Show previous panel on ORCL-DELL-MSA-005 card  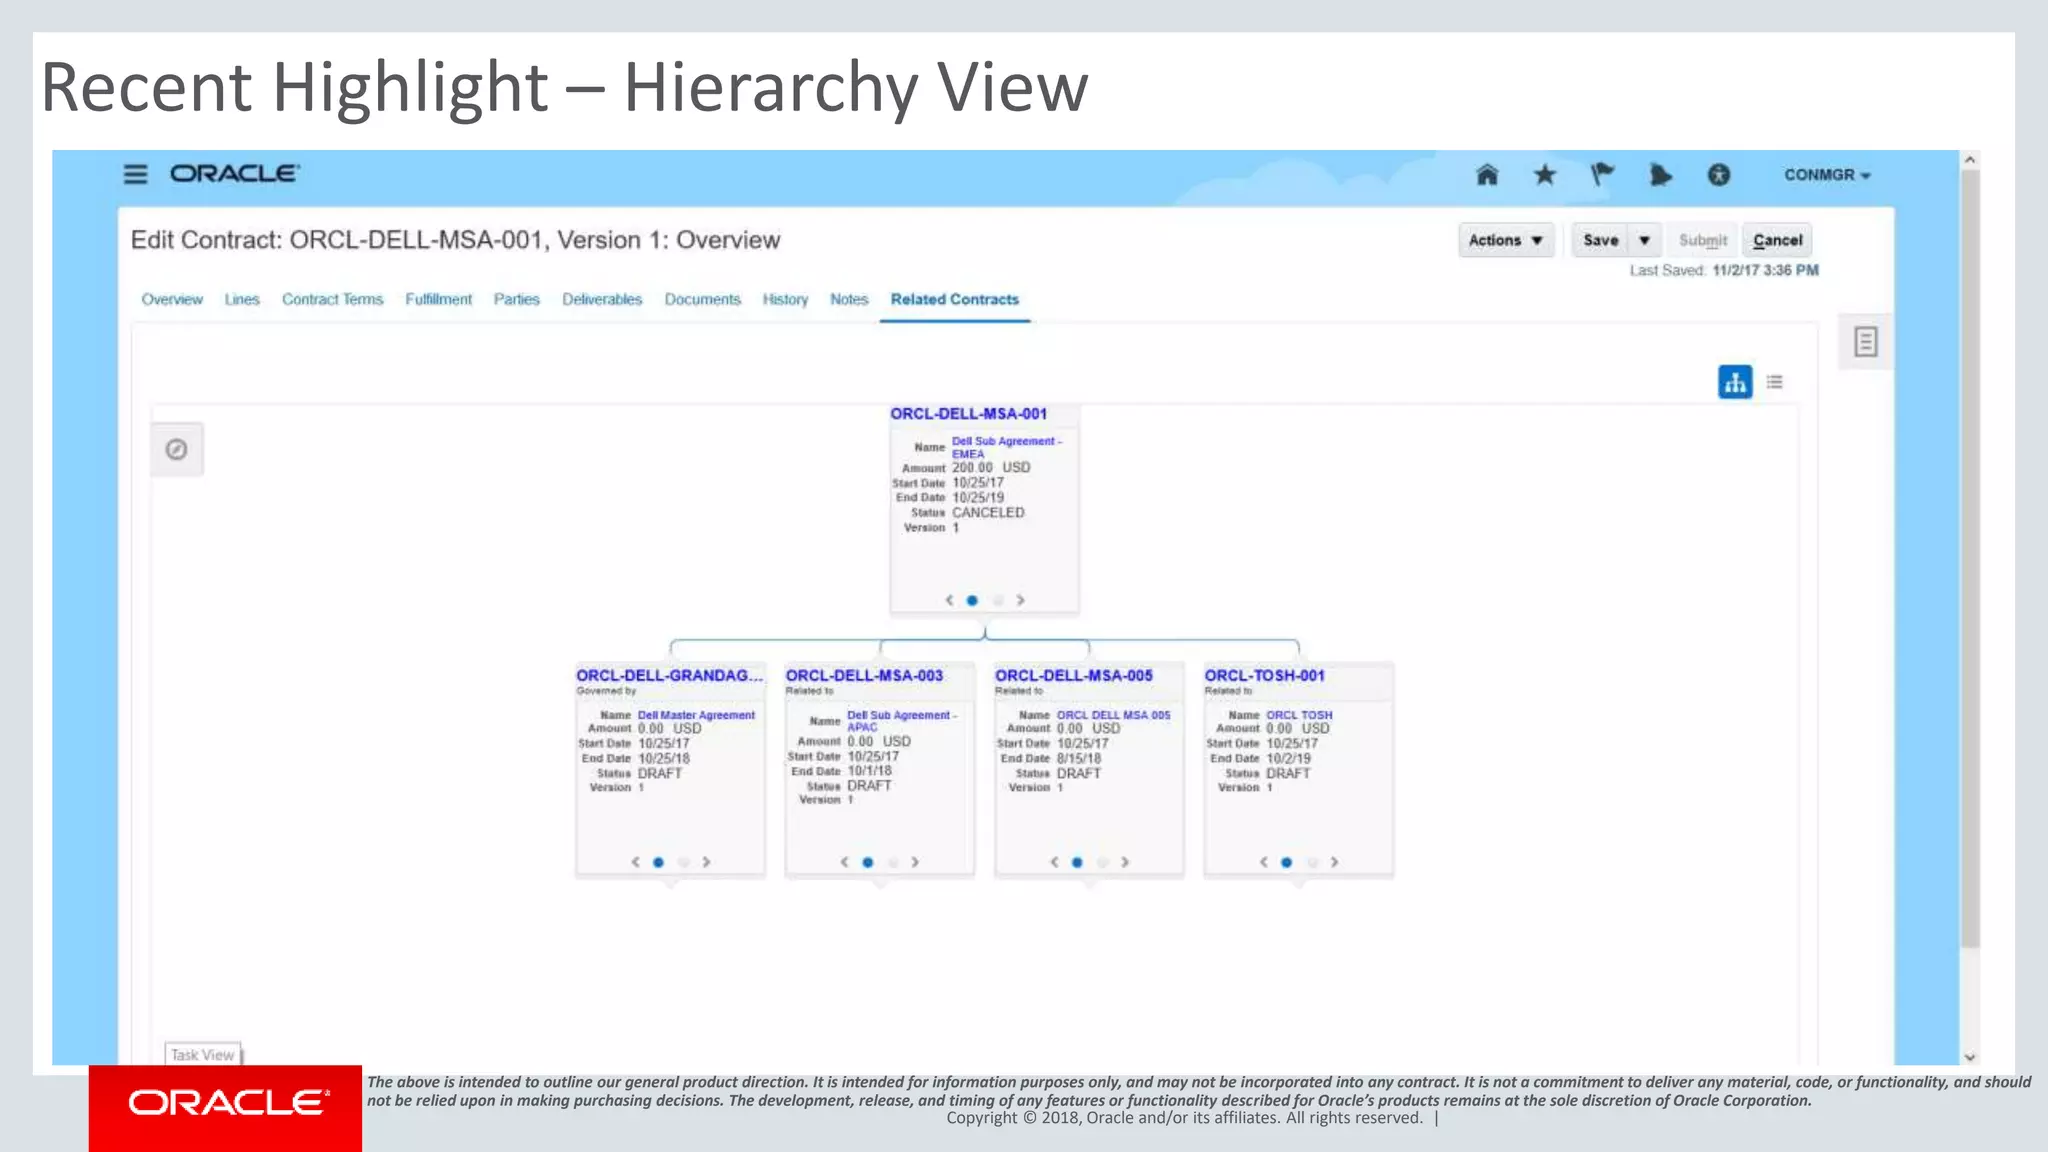tap(1054, 862)
